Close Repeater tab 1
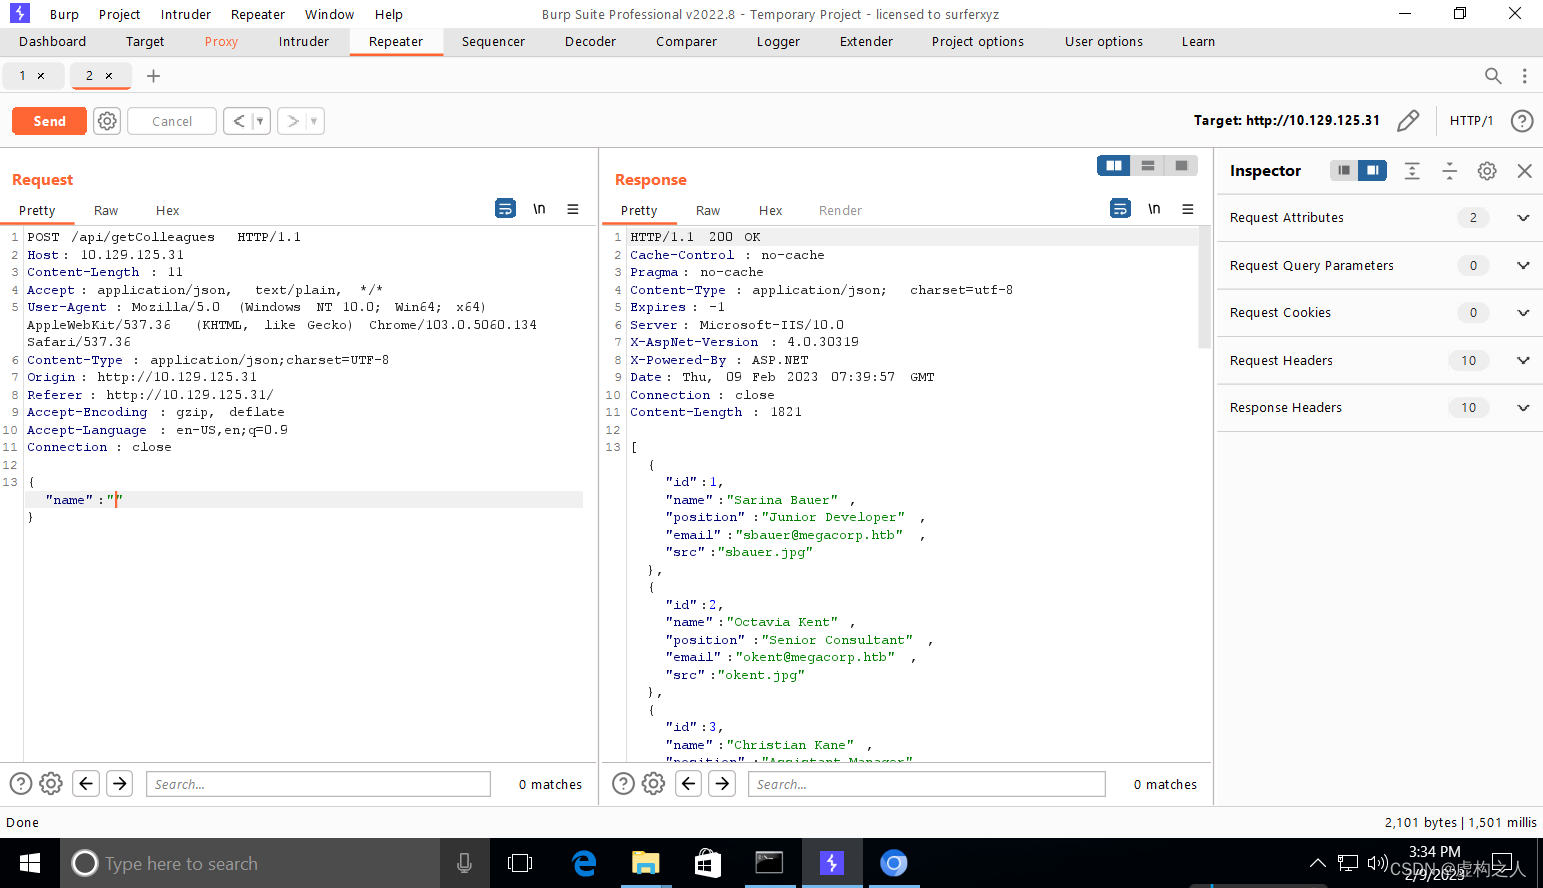Image resolution: width=1543 pixels, height=888 pixels. pos(41,76)
